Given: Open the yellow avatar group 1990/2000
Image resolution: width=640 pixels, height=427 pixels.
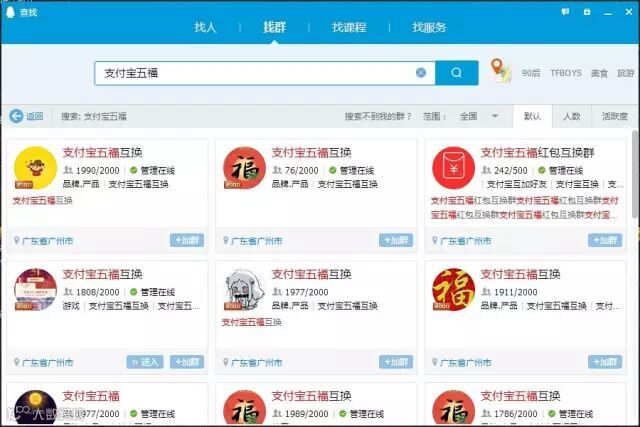Looking at the screenshot, I should [36, 167].
